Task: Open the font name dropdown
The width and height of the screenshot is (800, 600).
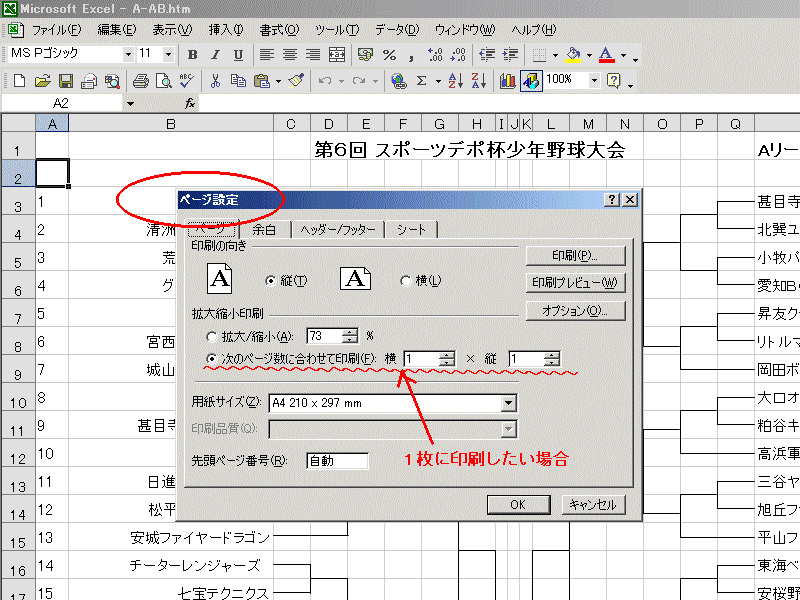Action: coord(128,54)
